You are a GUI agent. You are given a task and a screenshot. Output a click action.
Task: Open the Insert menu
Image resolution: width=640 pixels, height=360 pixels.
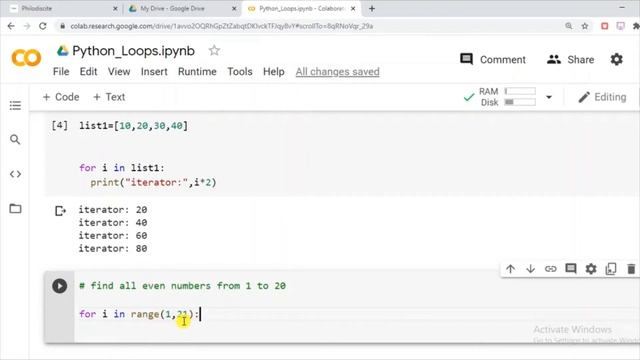[154, 72]
